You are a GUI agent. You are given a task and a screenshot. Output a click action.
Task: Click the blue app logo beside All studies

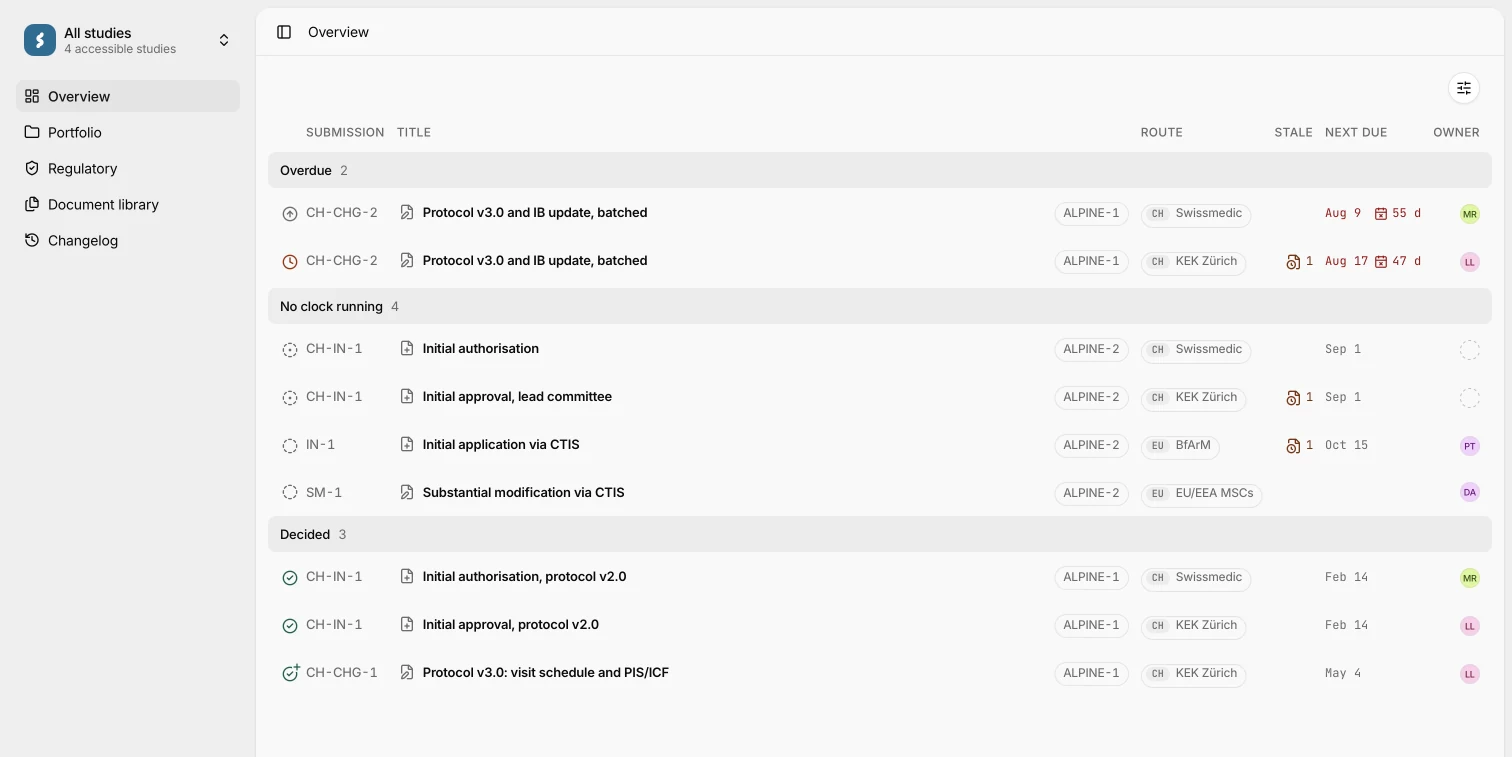coord(40,40)
